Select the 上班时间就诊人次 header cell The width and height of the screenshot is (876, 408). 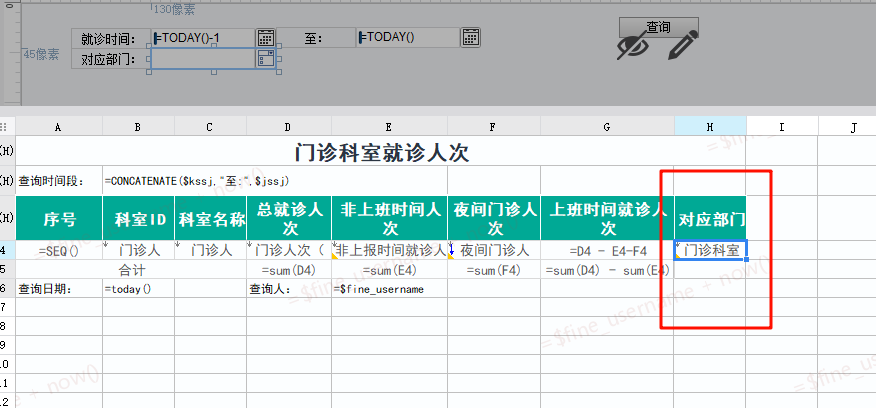(x=607, y=219)
